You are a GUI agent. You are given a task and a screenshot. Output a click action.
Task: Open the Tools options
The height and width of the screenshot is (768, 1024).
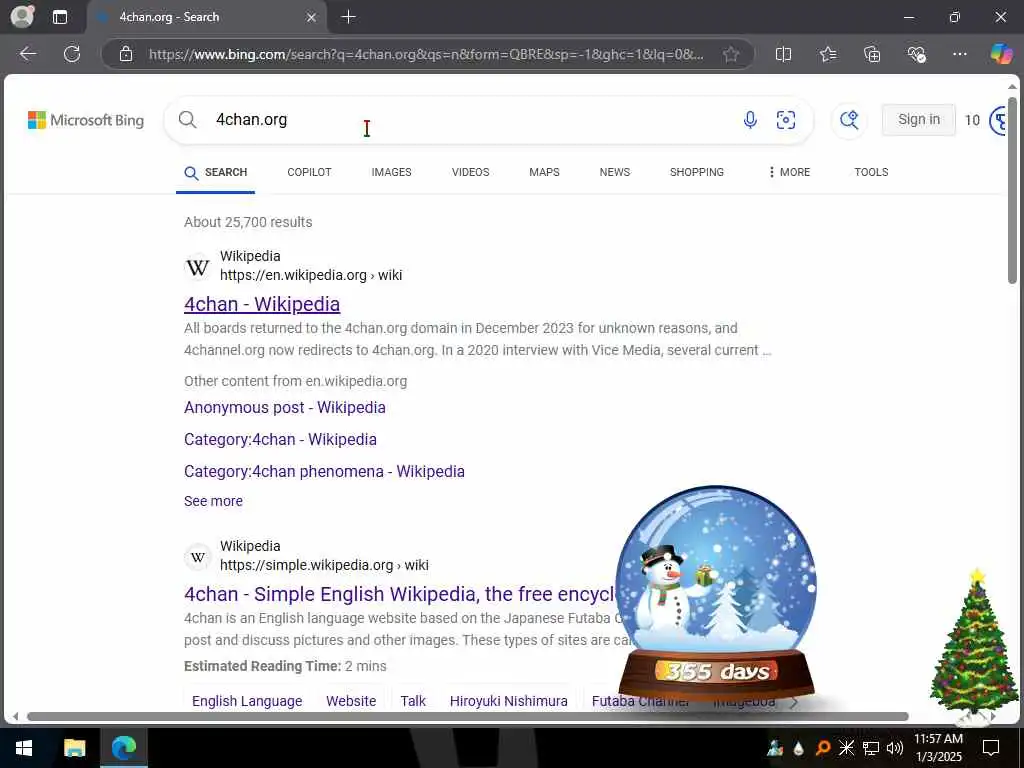tap(871, 172)
